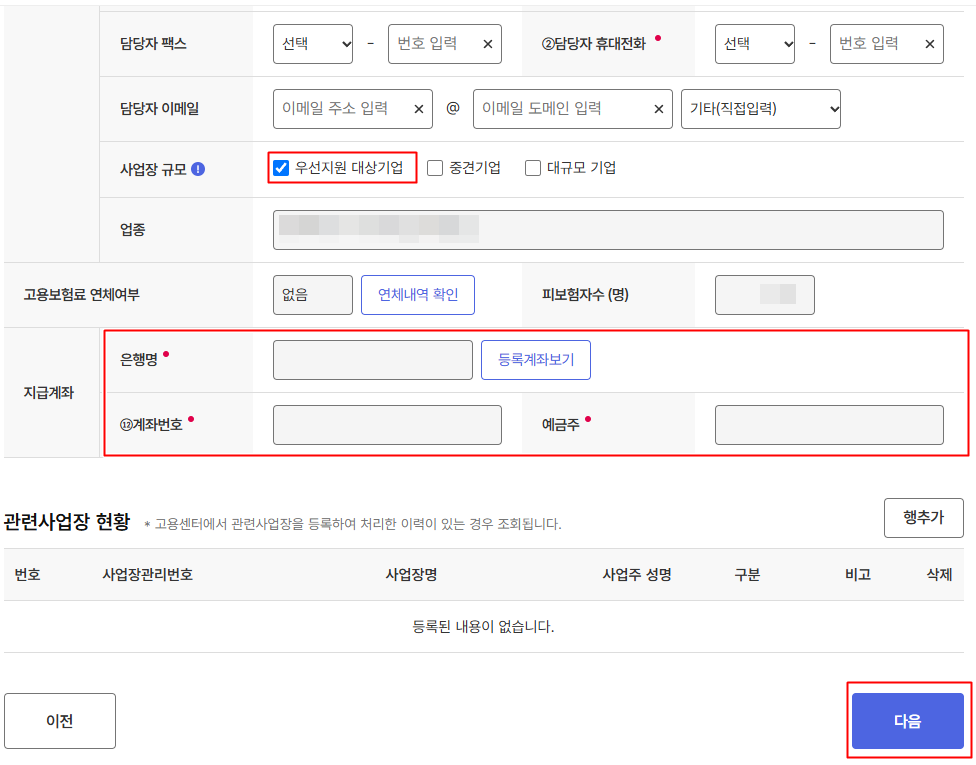Clear the 담당자 휴대전화 number field with X

pos(929,44)
